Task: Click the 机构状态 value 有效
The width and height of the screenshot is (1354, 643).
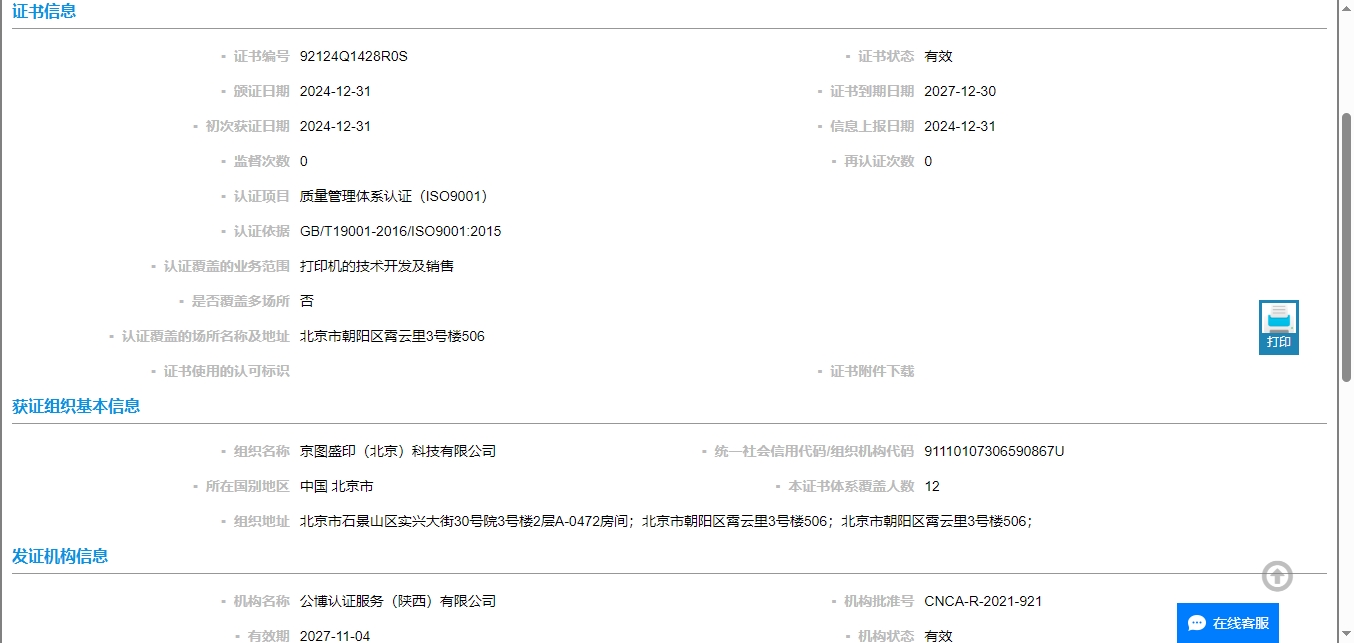Action: click(x=938, y=636)
